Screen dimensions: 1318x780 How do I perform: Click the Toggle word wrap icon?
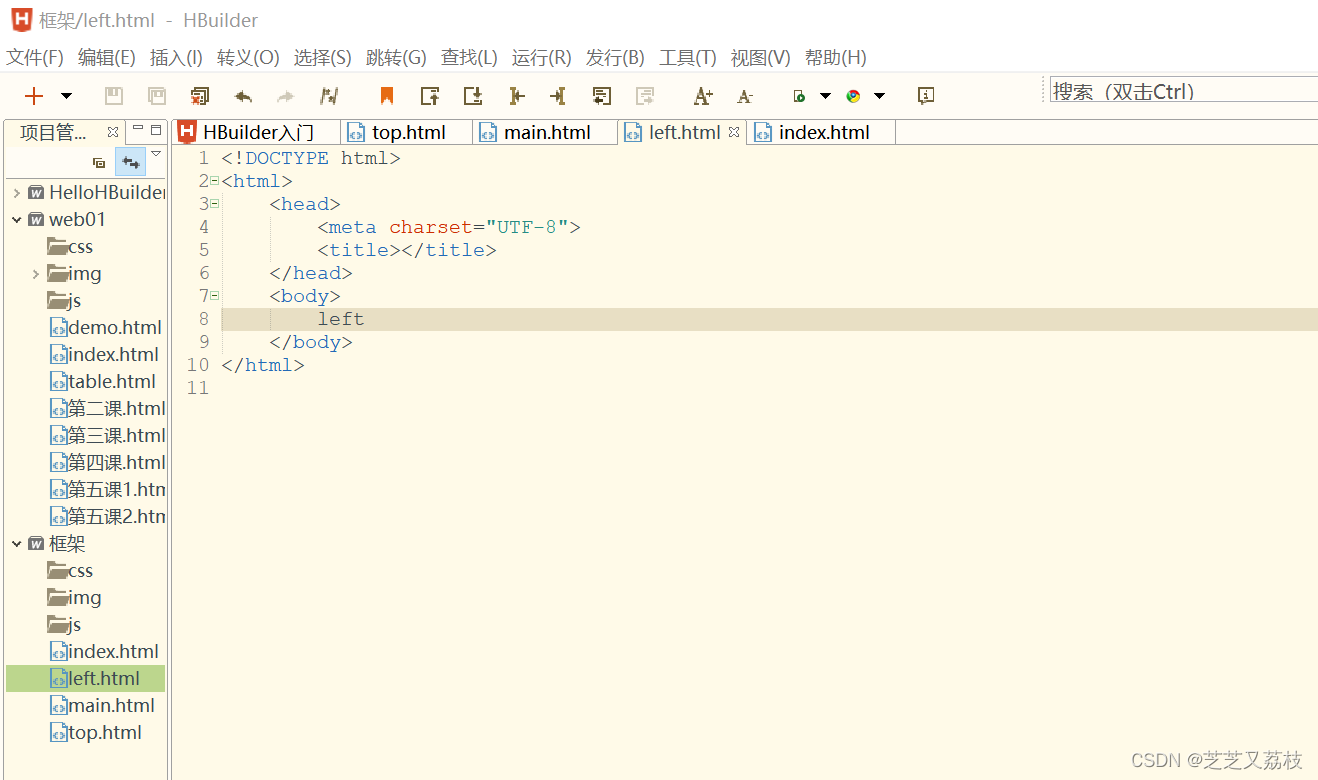click(x=601, y=96)
